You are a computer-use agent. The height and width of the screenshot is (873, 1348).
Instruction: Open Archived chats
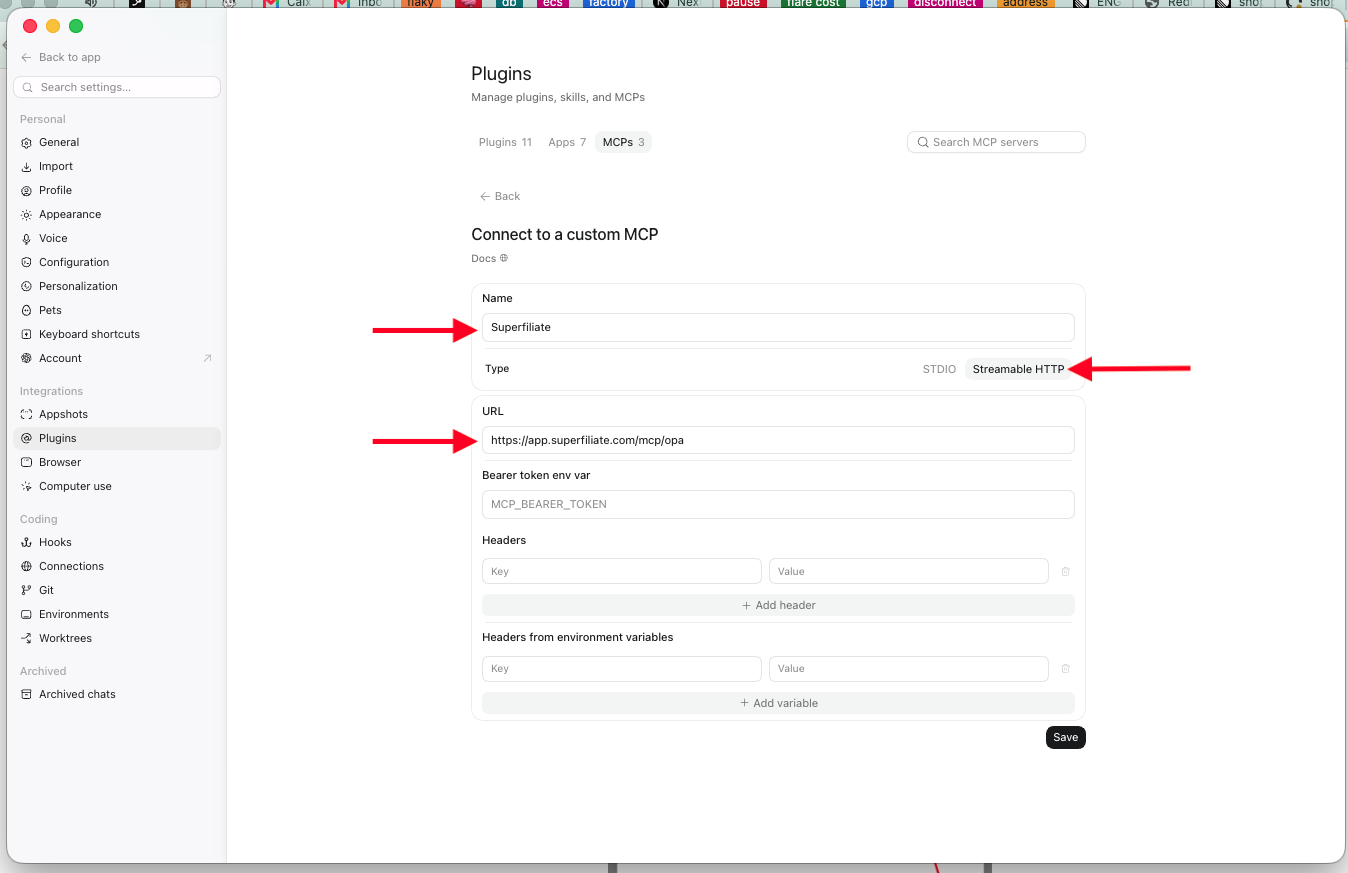tap(117, 694)
